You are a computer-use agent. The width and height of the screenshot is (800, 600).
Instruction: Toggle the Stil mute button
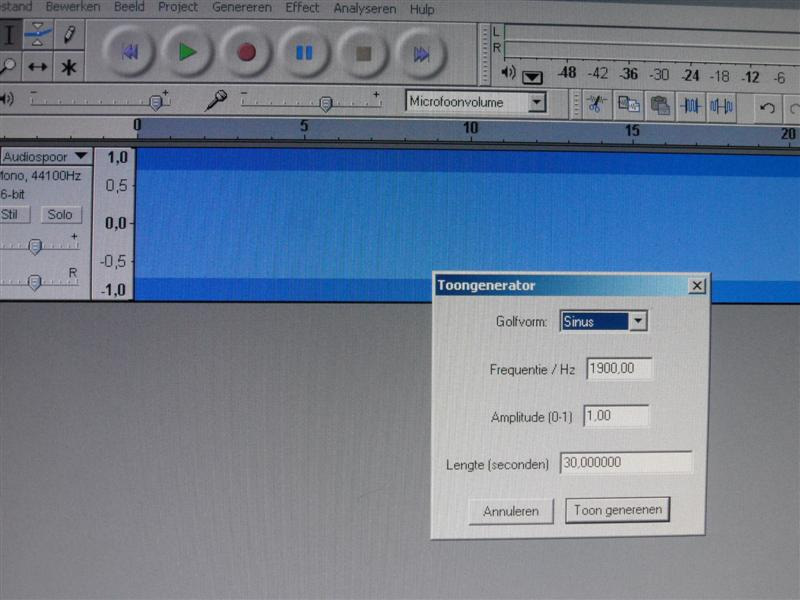click(x=11, y=214)
